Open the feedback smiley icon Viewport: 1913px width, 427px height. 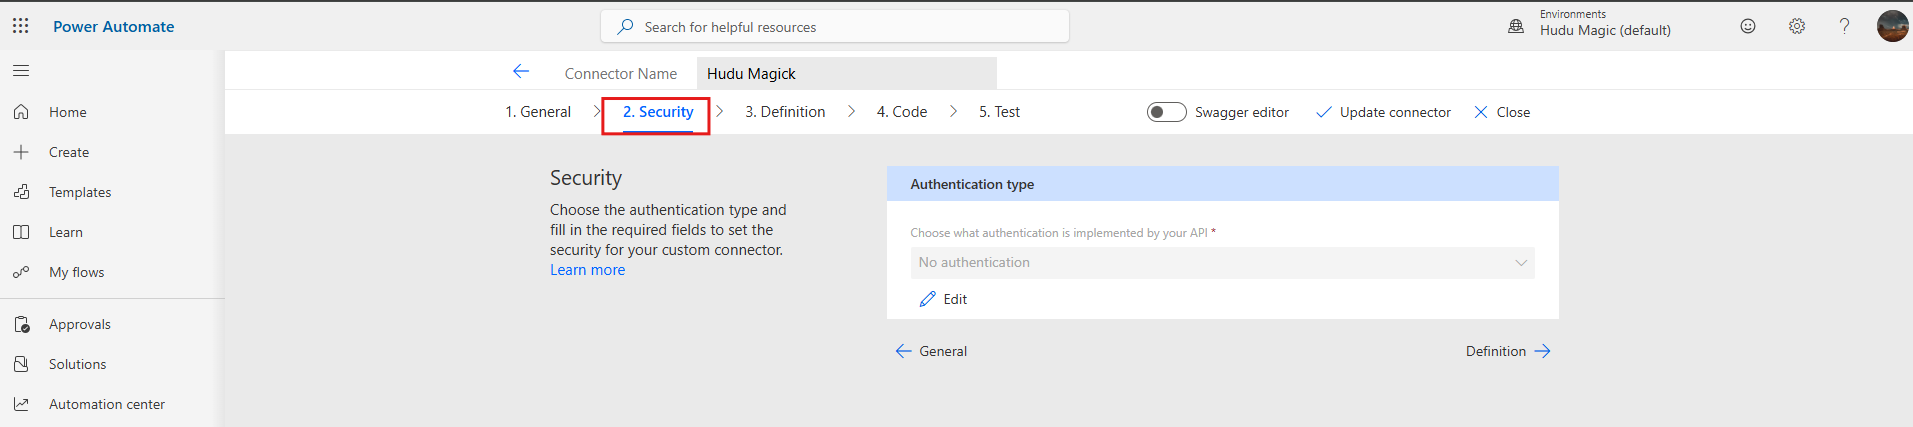(1748, 26)
